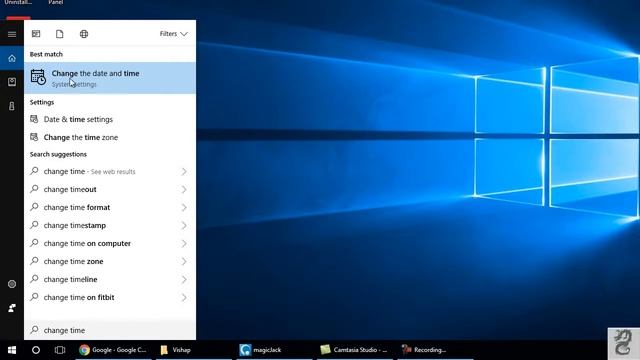Screen dimensions: 640x360
Task: Expand arrow next to 'change time format'
Action: [x=184, y=207]
